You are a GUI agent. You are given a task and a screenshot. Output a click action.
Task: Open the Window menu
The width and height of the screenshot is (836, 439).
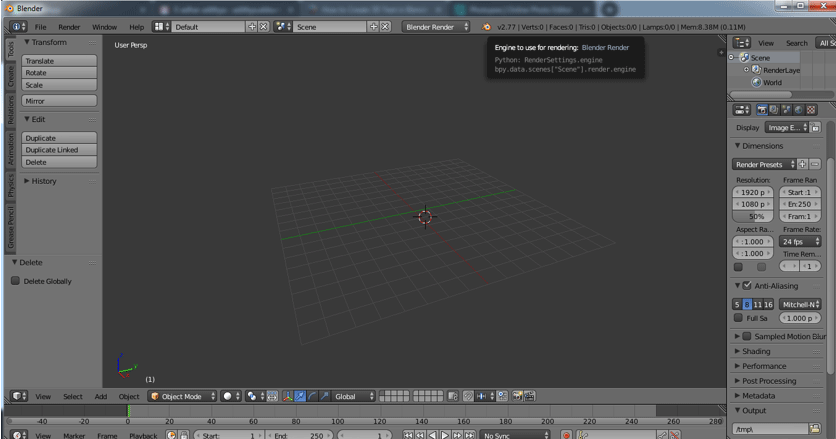tap(104, 27)
